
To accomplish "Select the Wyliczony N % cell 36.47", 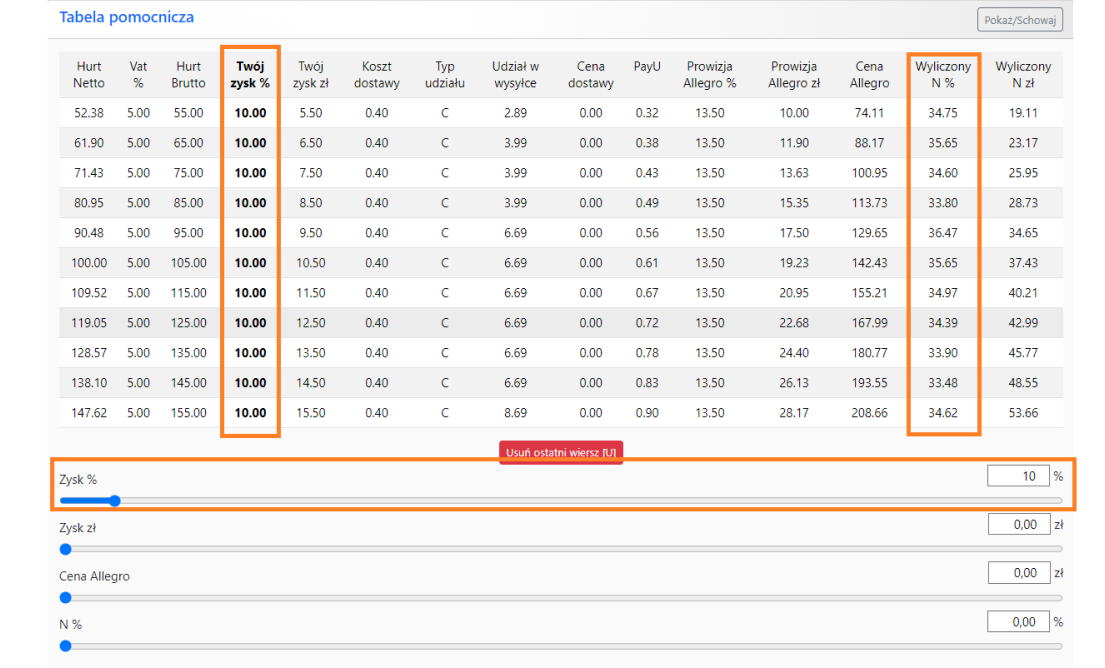I will (x=943, y=233).
